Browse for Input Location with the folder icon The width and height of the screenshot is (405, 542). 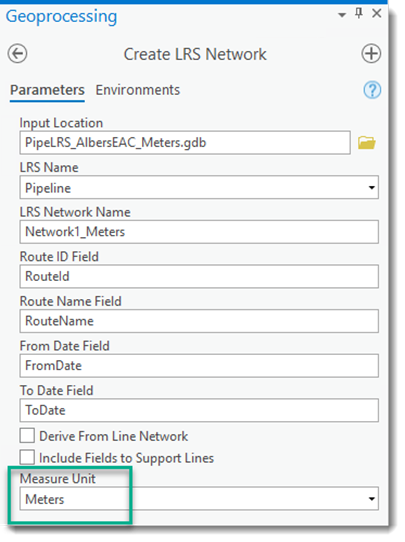point(367,142)
